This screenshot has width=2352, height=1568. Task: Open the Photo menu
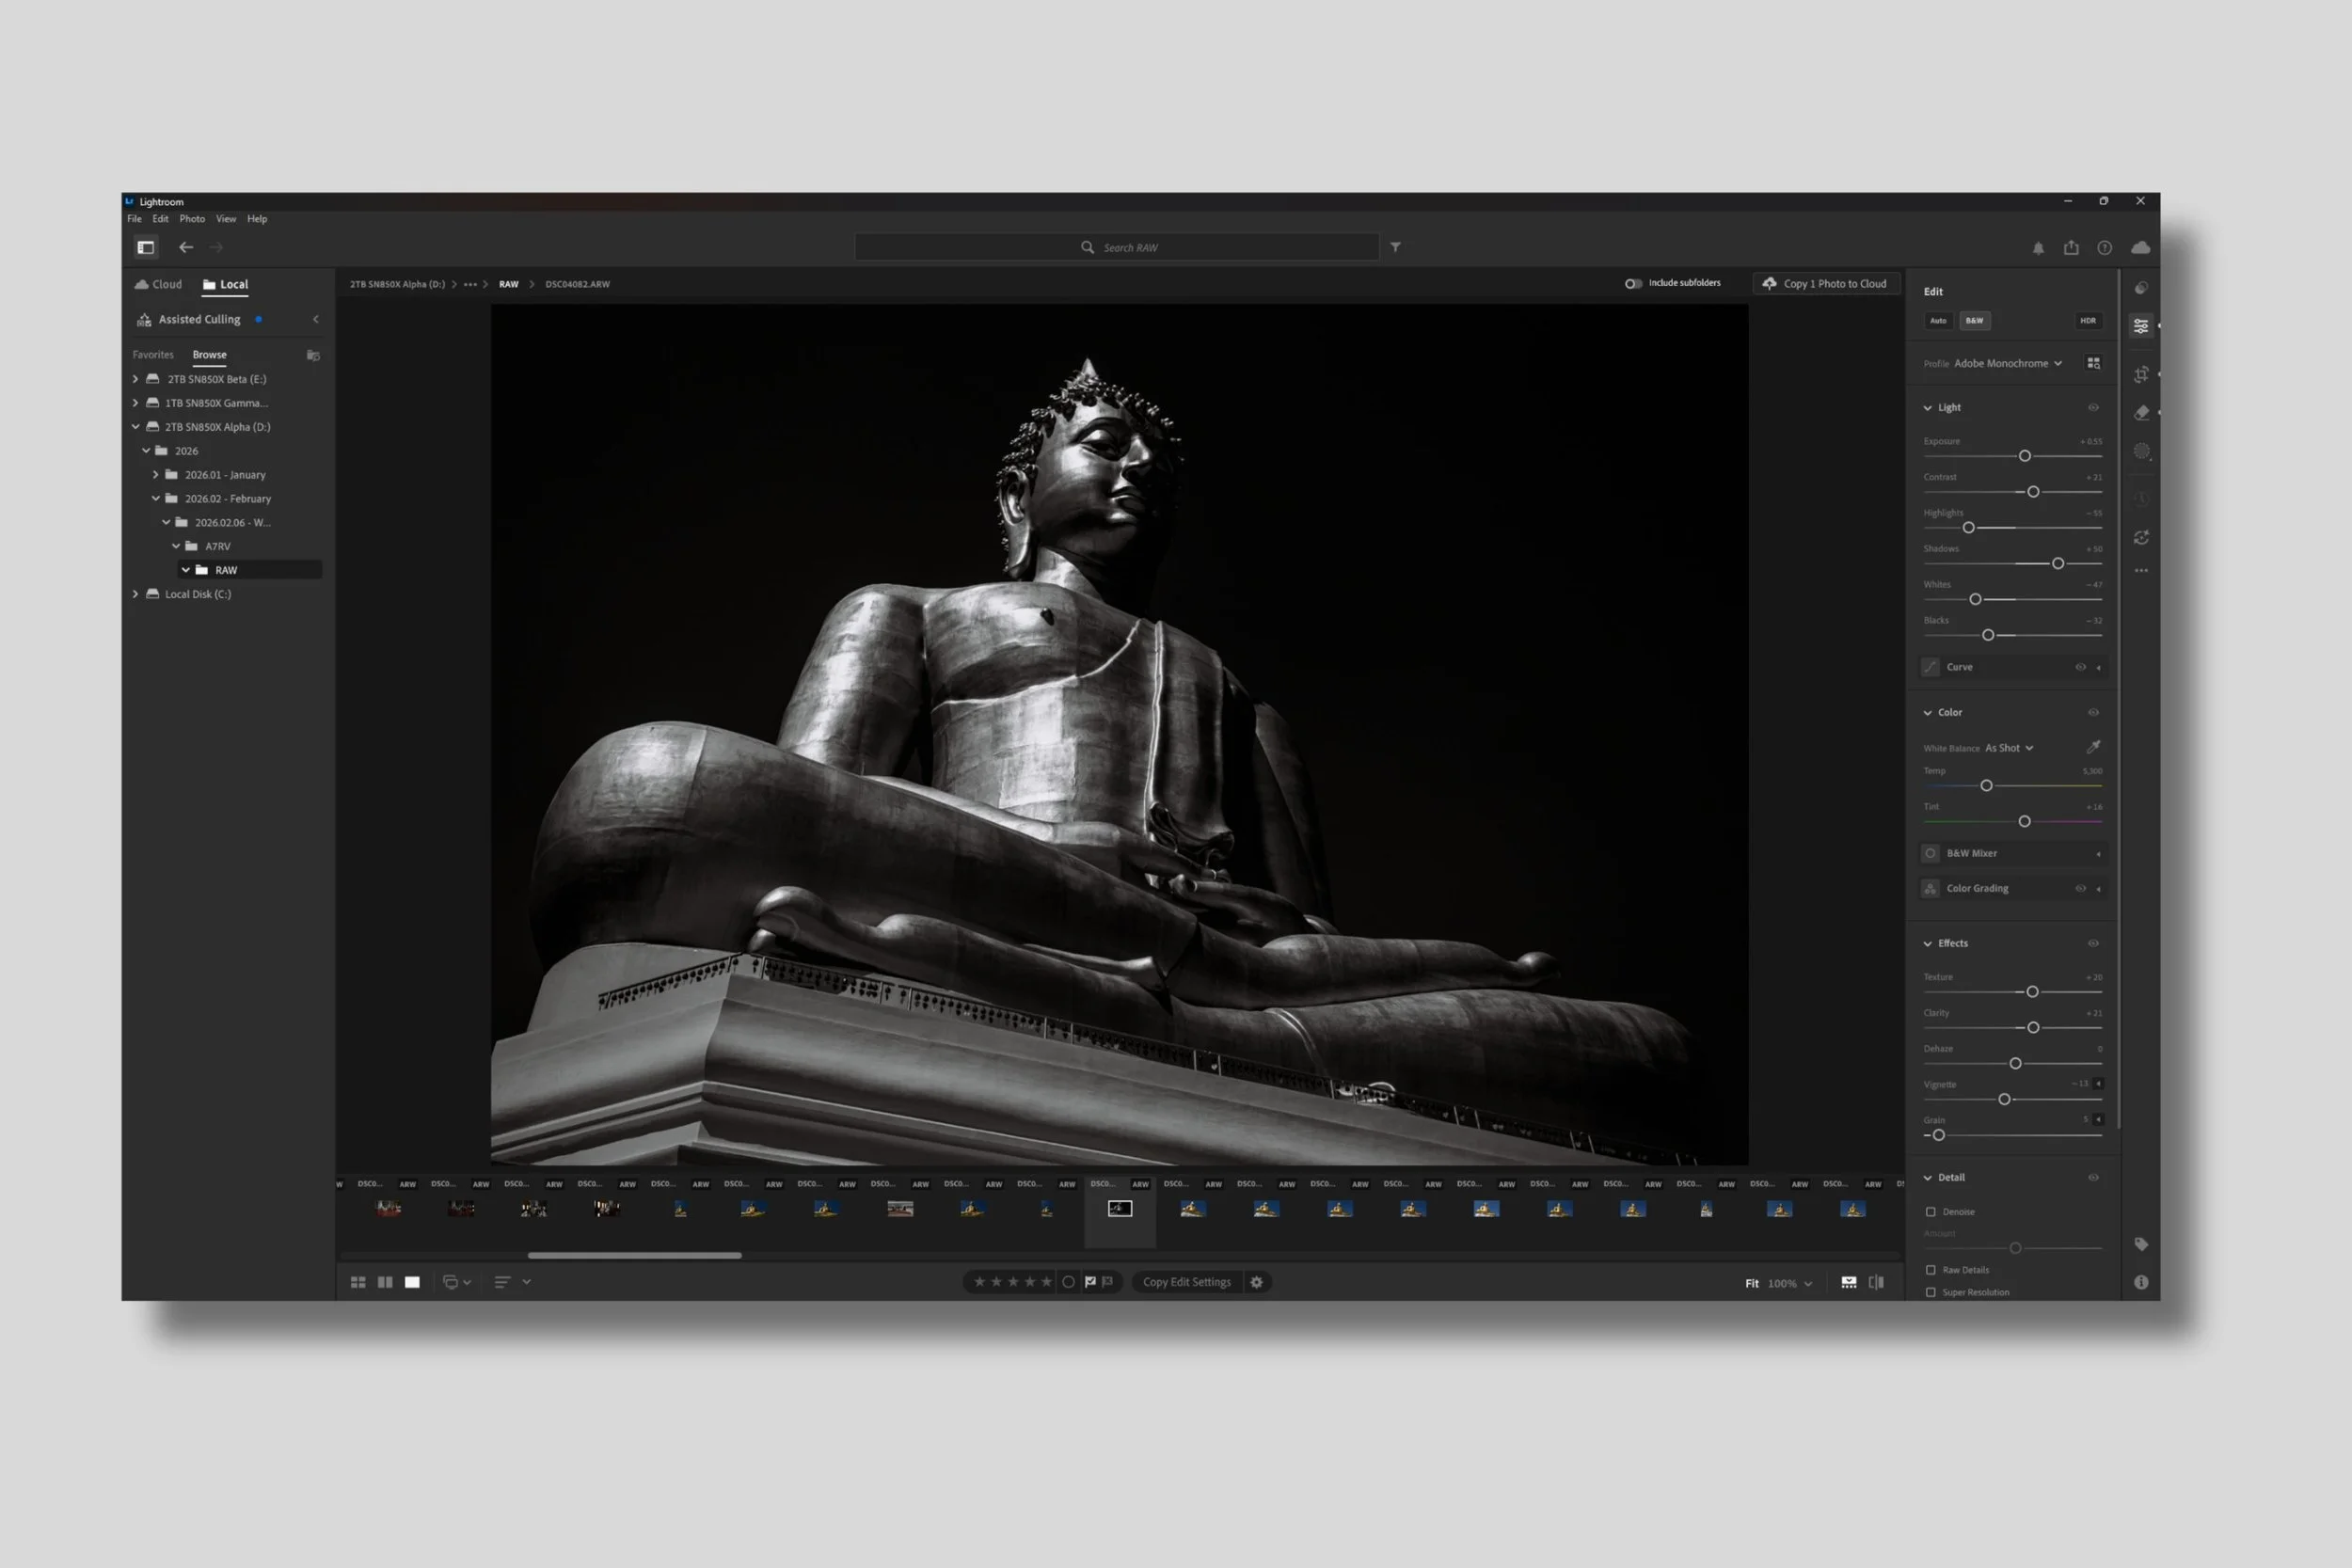click(x=192, y=219)
